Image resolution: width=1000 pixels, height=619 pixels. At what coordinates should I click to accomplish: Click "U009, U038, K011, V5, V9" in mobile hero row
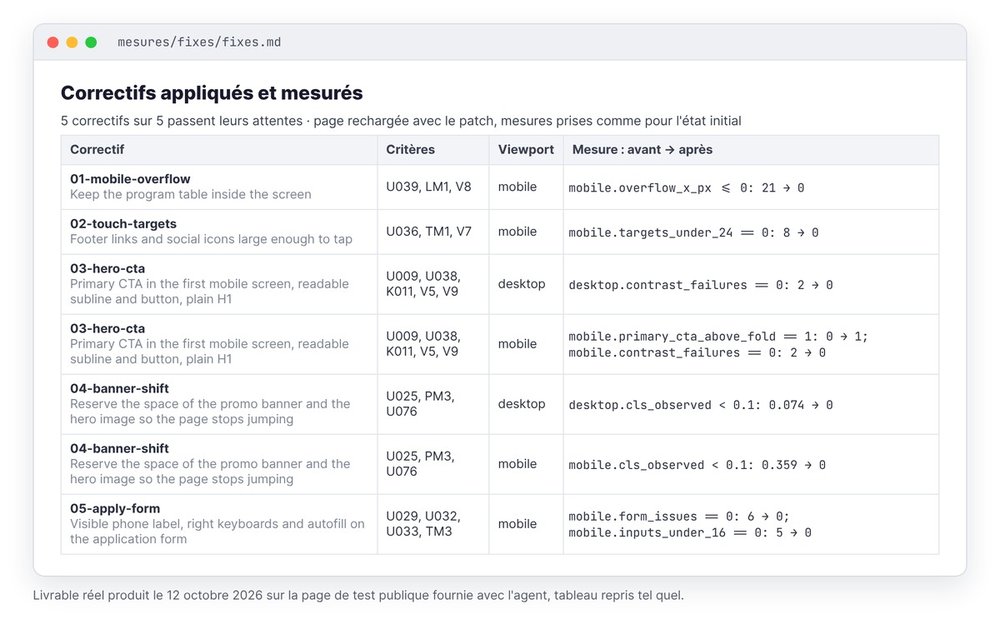point(423,344)
